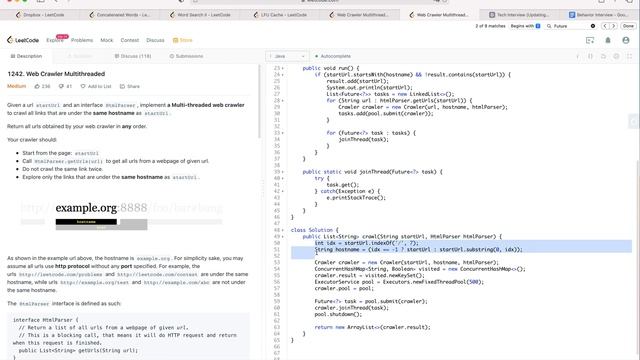Open the editor settings gear icon
Image resolution: width=640 pixels, height=360 pixels.
pyautogui.click(x=616, y=56)
